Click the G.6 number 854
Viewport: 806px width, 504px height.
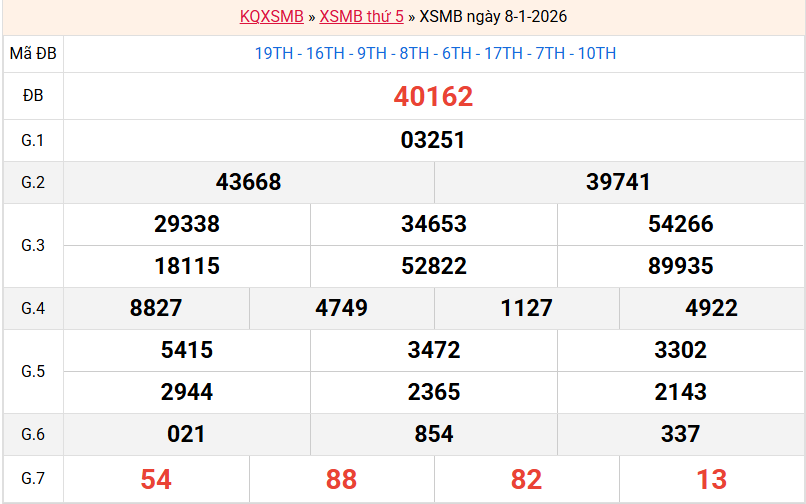[434, 434]
